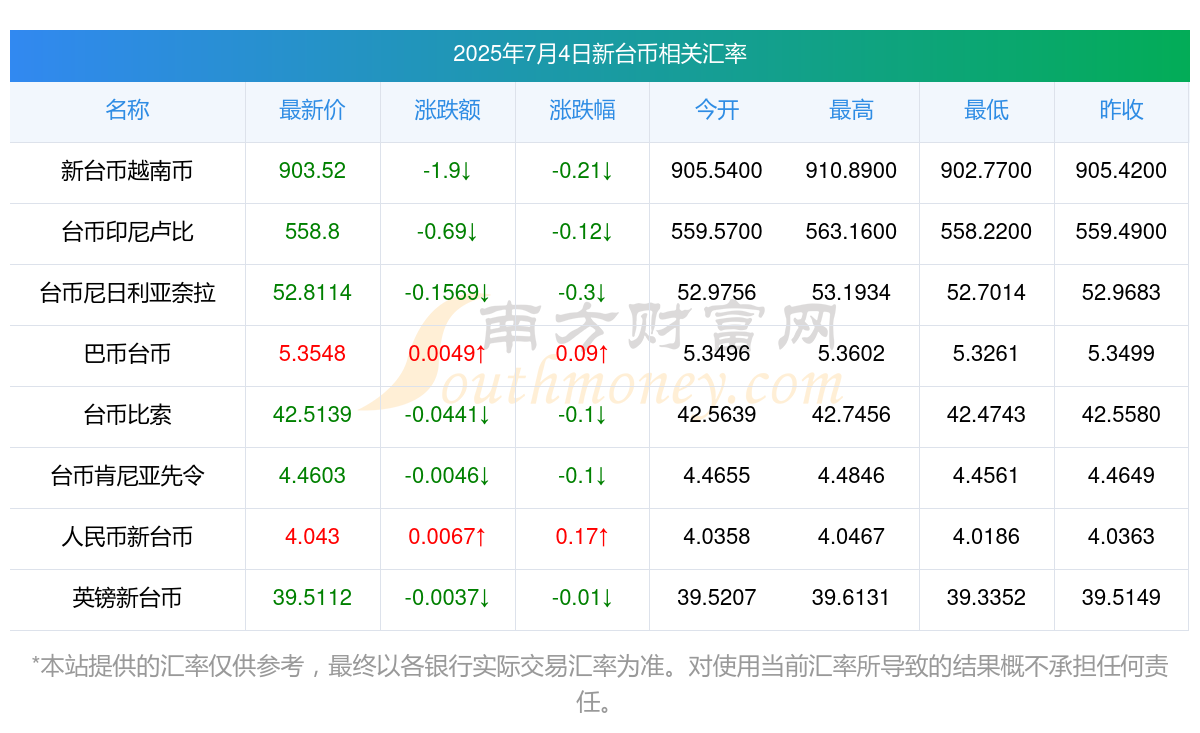The height and width of the screenshot is (733, 1200).
Task: Click change amount -0.0441↓
Action: pyautogui.click(x=447, y=415)
